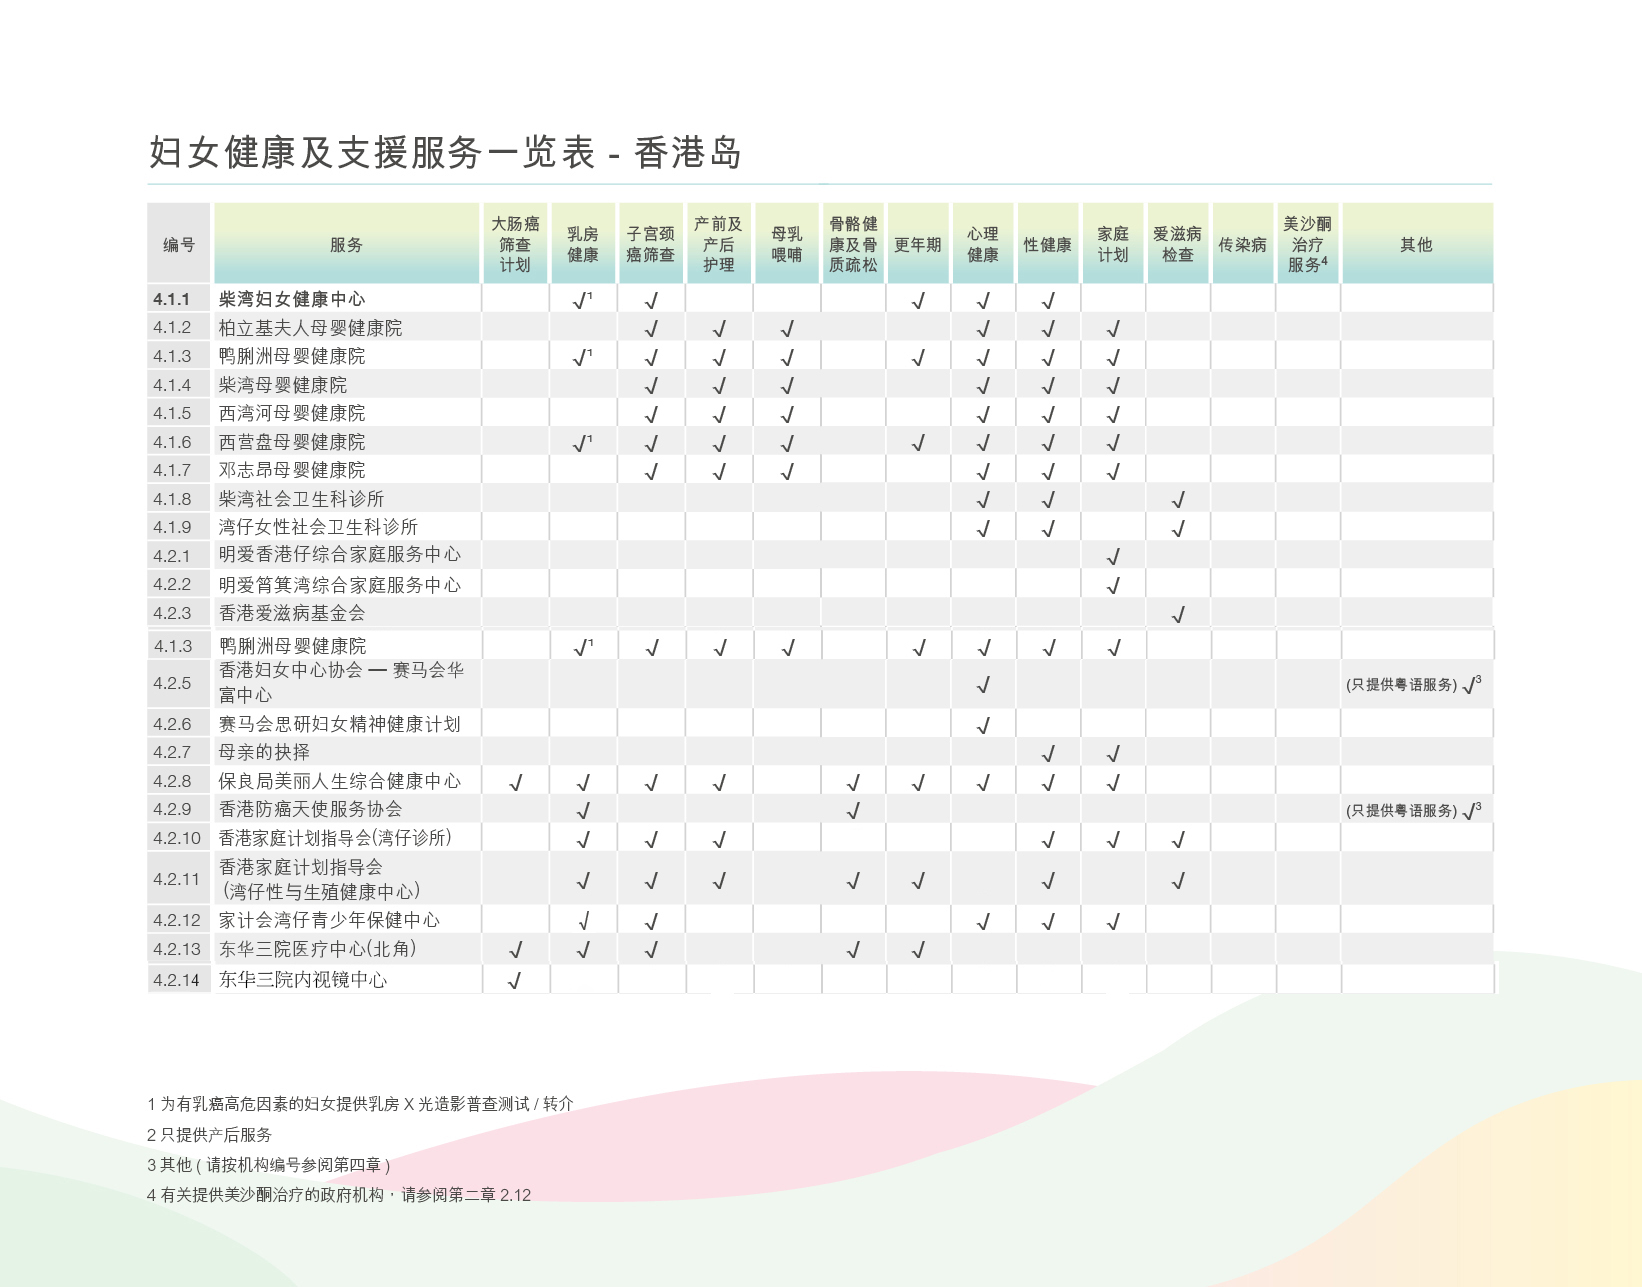Select the 美沙酮治疗服务 column header

tap(1307, 244)
